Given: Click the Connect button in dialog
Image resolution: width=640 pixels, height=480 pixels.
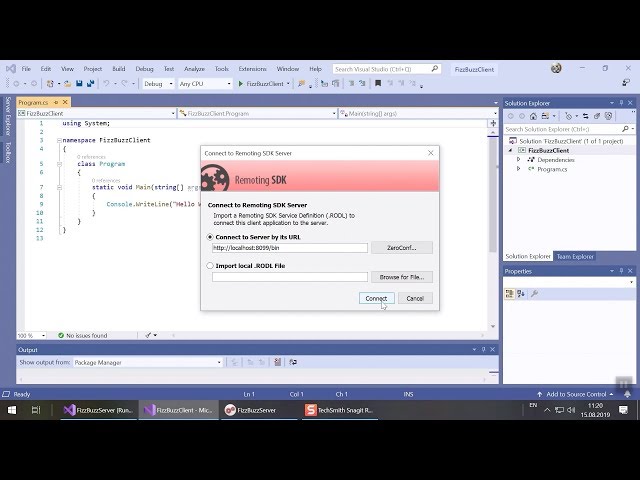Looking at the screenshot, I should pos(376,298).
